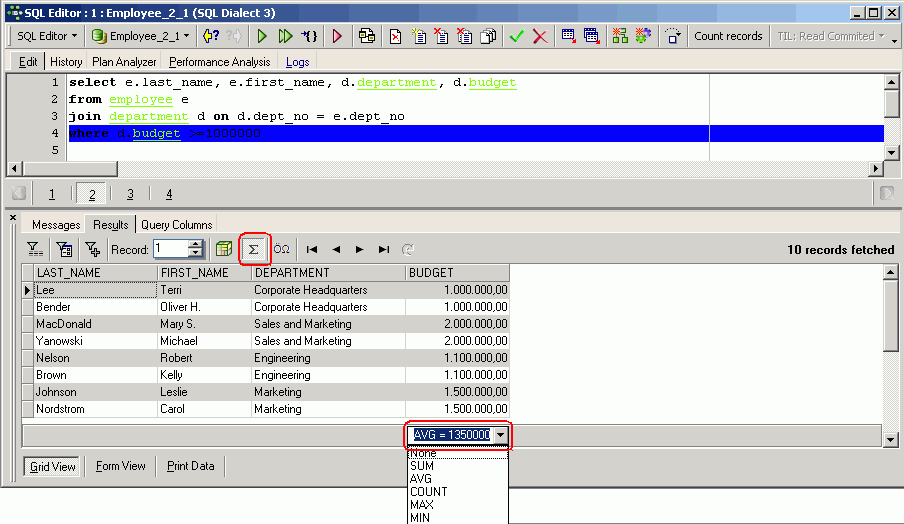
Task: Run the query with the Execute button
Action: point(262,36)
